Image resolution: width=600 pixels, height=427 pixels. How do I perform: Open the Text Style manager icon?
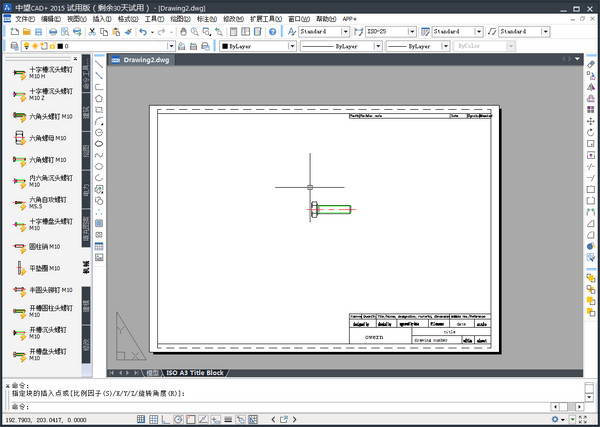pyautogui.click(x=292, y=32)
